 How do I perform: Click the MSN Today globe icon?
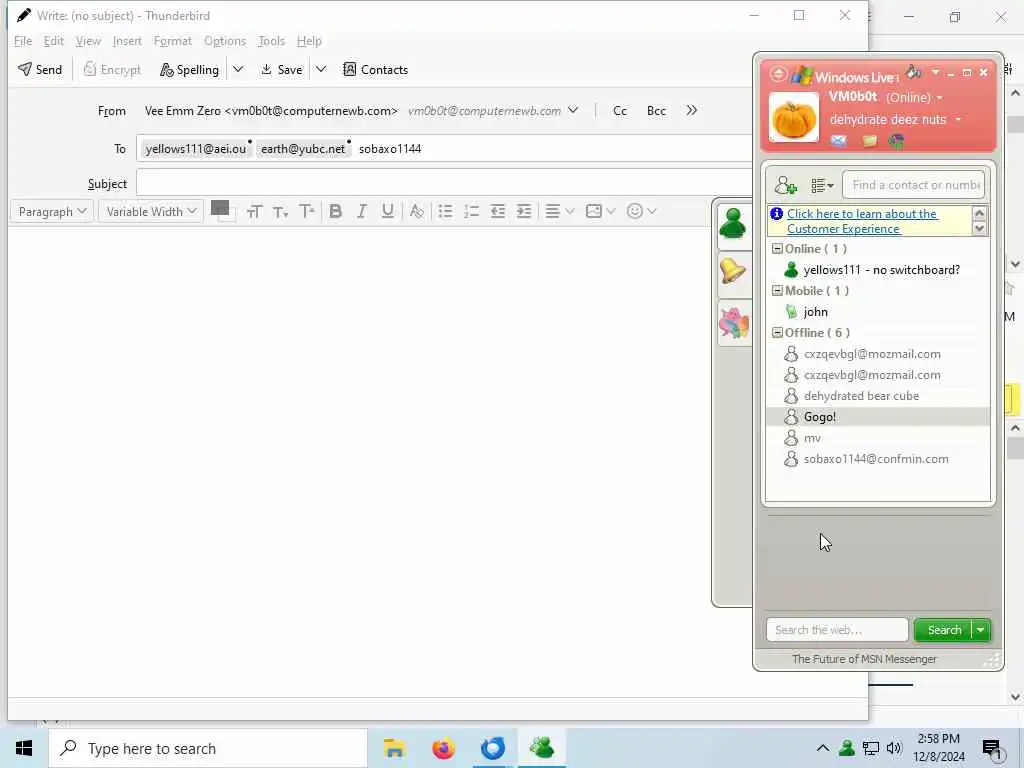pyautogui.click(x=896, y=140)
